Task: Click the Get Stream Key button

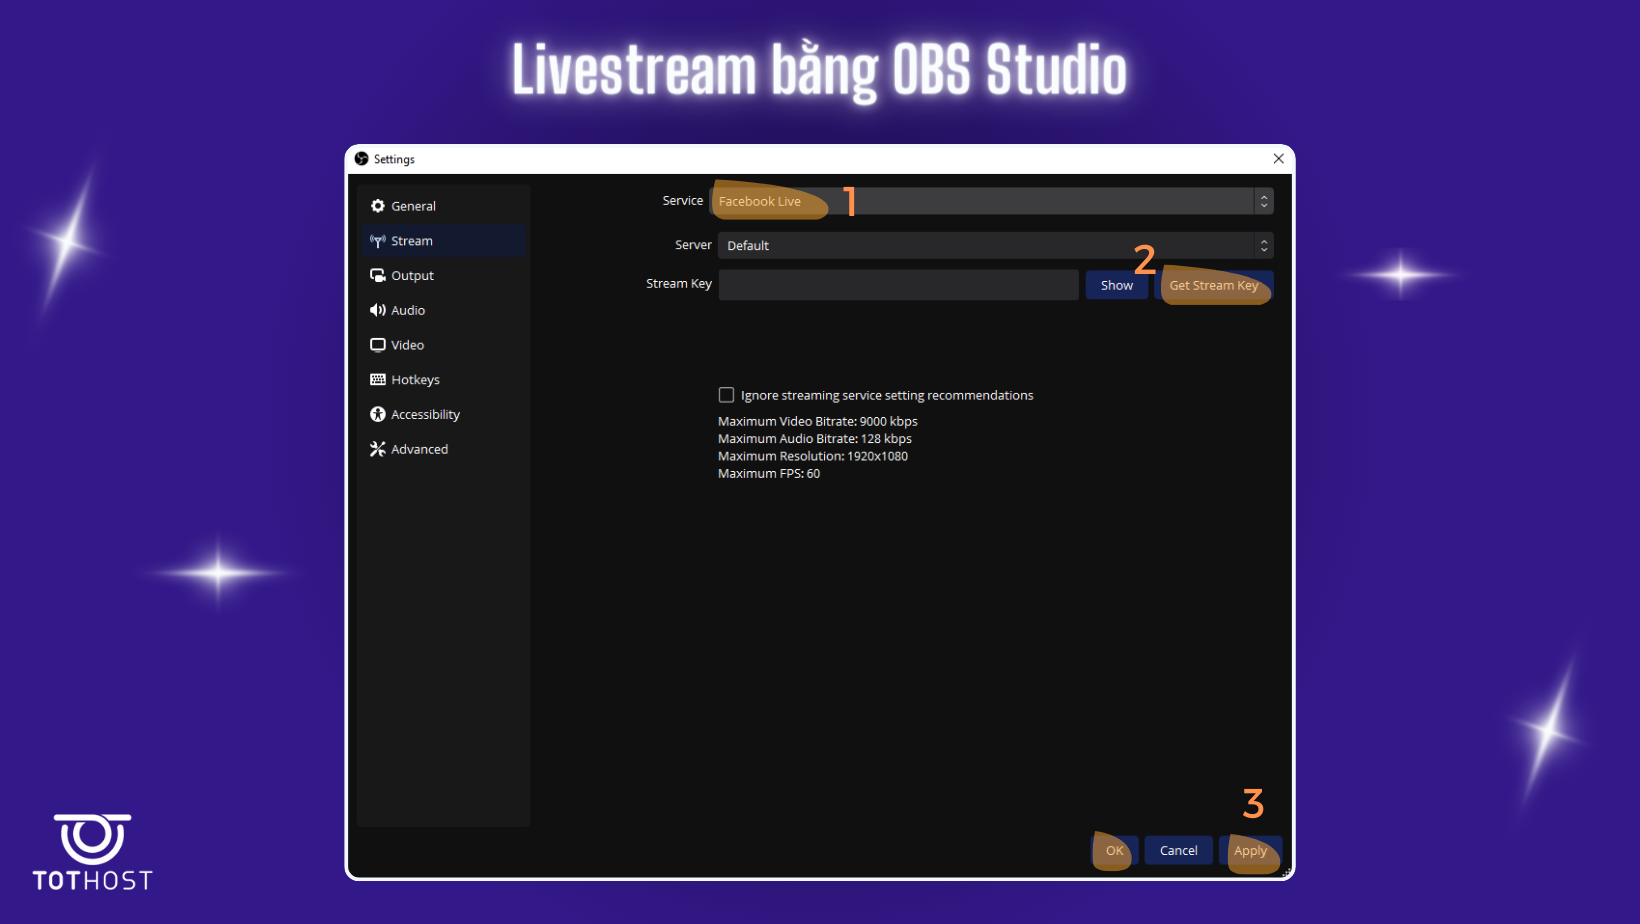Action: pos(1214,285)
